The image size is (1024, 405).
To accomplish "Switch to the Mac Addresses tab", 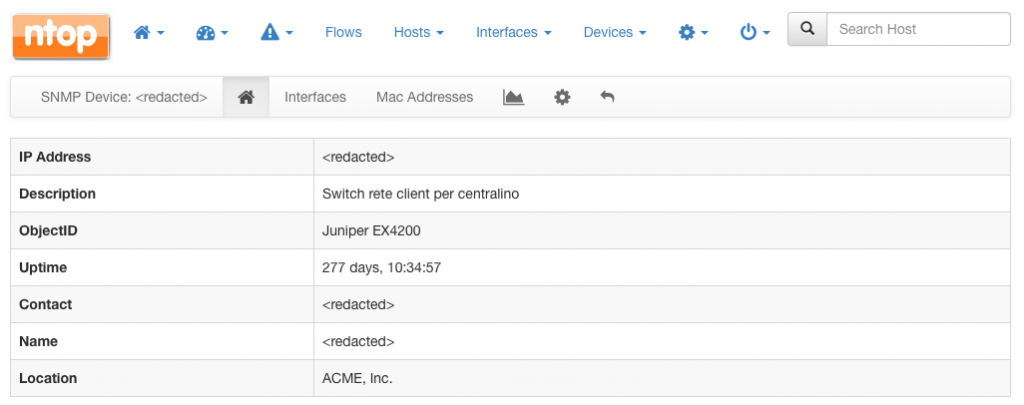I will [x=424, y=97].
